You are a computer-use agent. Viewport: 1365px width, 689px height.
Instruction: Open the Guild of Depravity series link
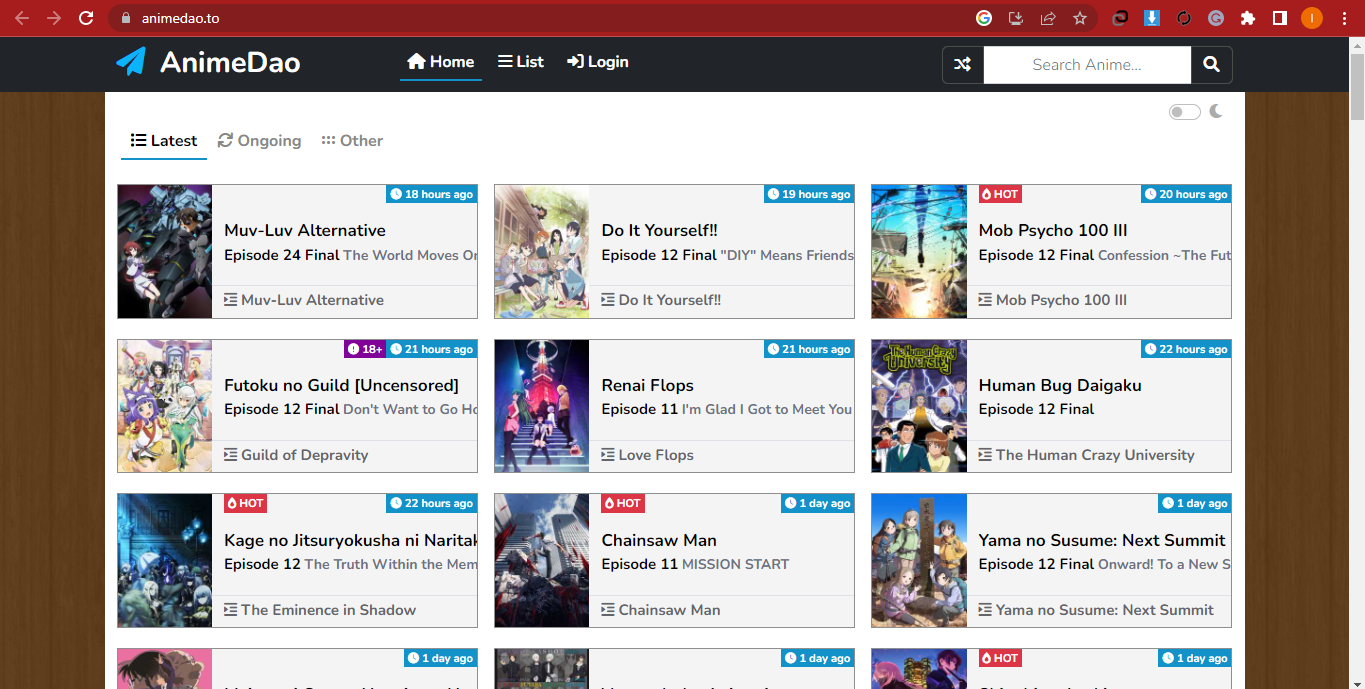pyautogui.click(x=296, y=455)
